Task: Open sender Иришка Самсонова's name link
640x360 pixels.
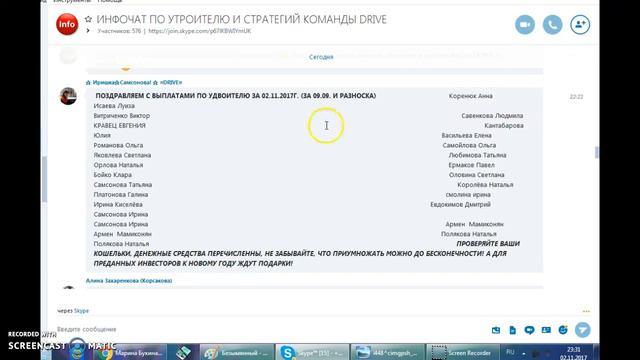Action: [134, 82]
